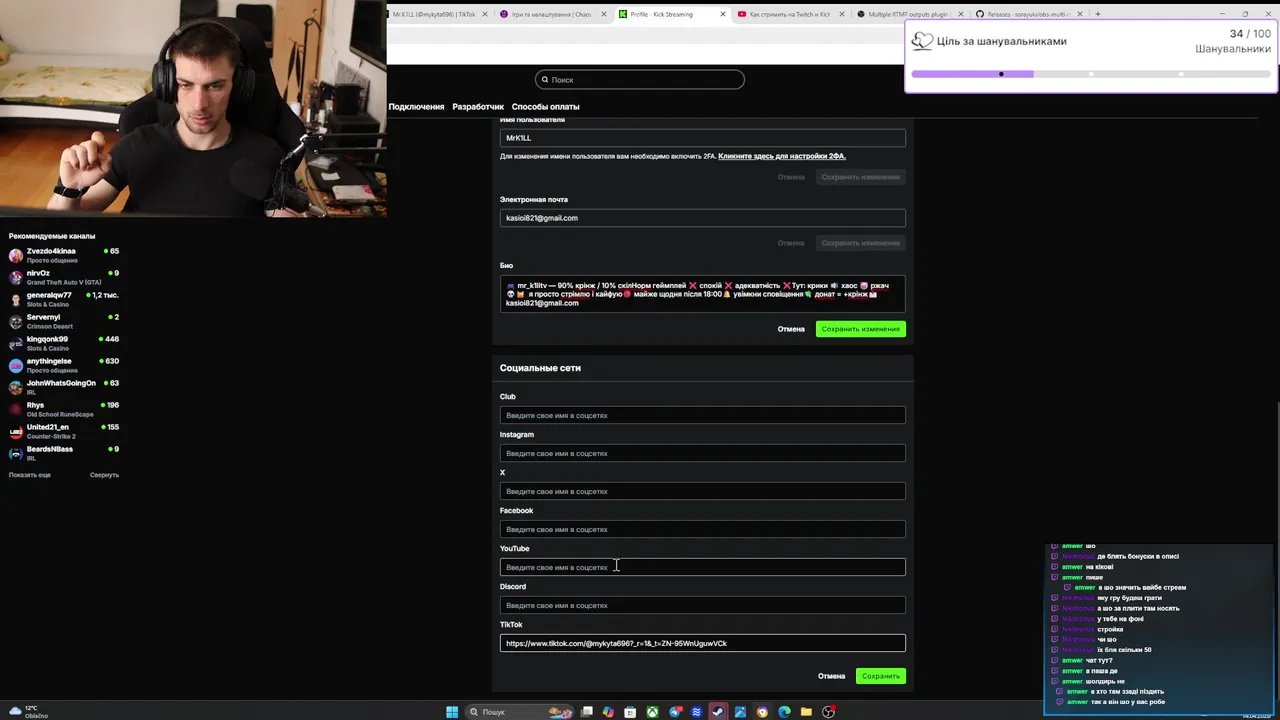Screen dimensions: 1280x720
Task: Click the Facebook social network field
Action: 703,529
